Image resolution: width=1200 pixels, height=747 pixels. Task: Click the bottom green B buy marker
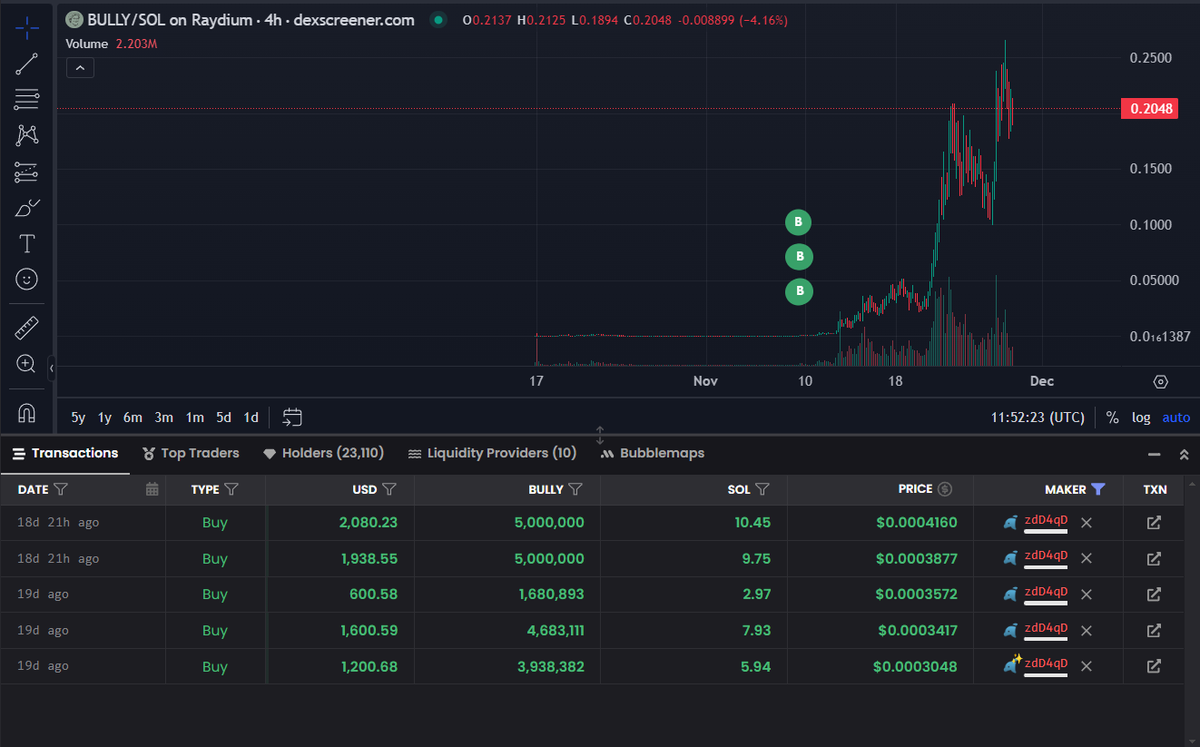798,292
